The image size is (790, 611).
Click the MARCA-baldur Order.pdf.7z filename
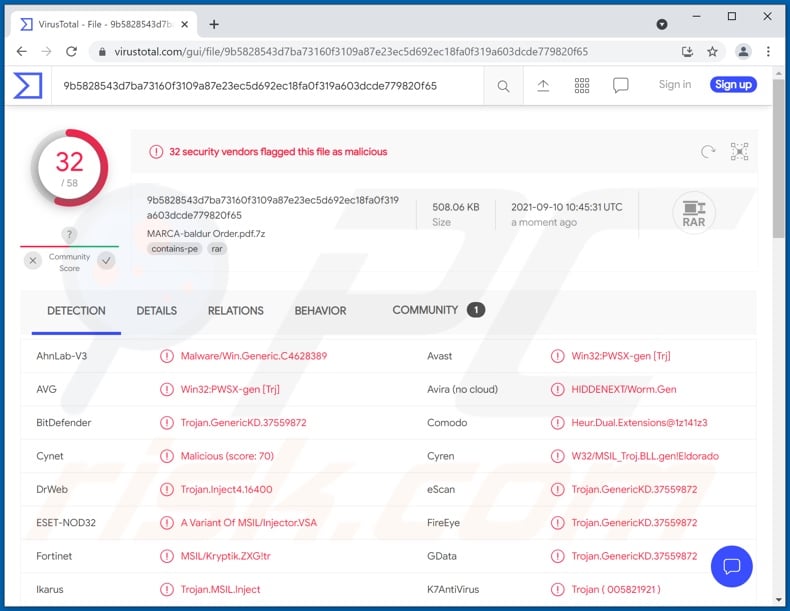pos(206,234)
